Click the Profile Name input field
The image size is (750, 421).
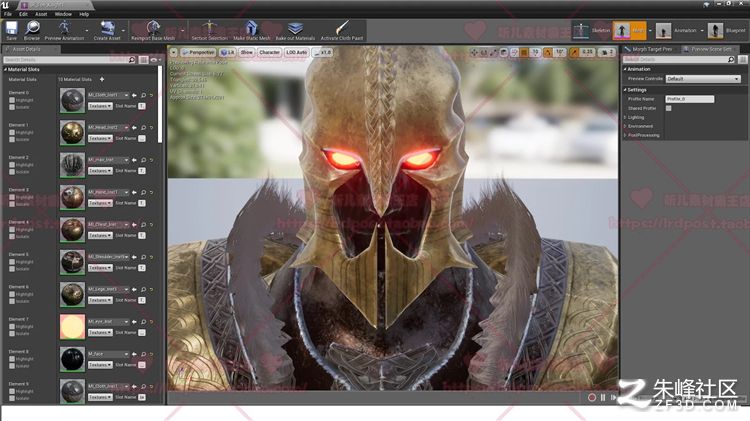coord(690,99)
